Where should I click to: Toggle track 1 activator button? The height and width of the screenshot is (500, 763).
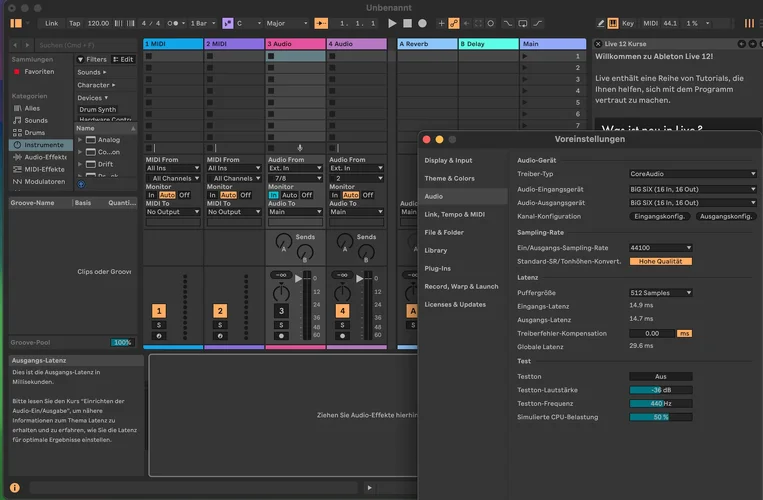158,311
